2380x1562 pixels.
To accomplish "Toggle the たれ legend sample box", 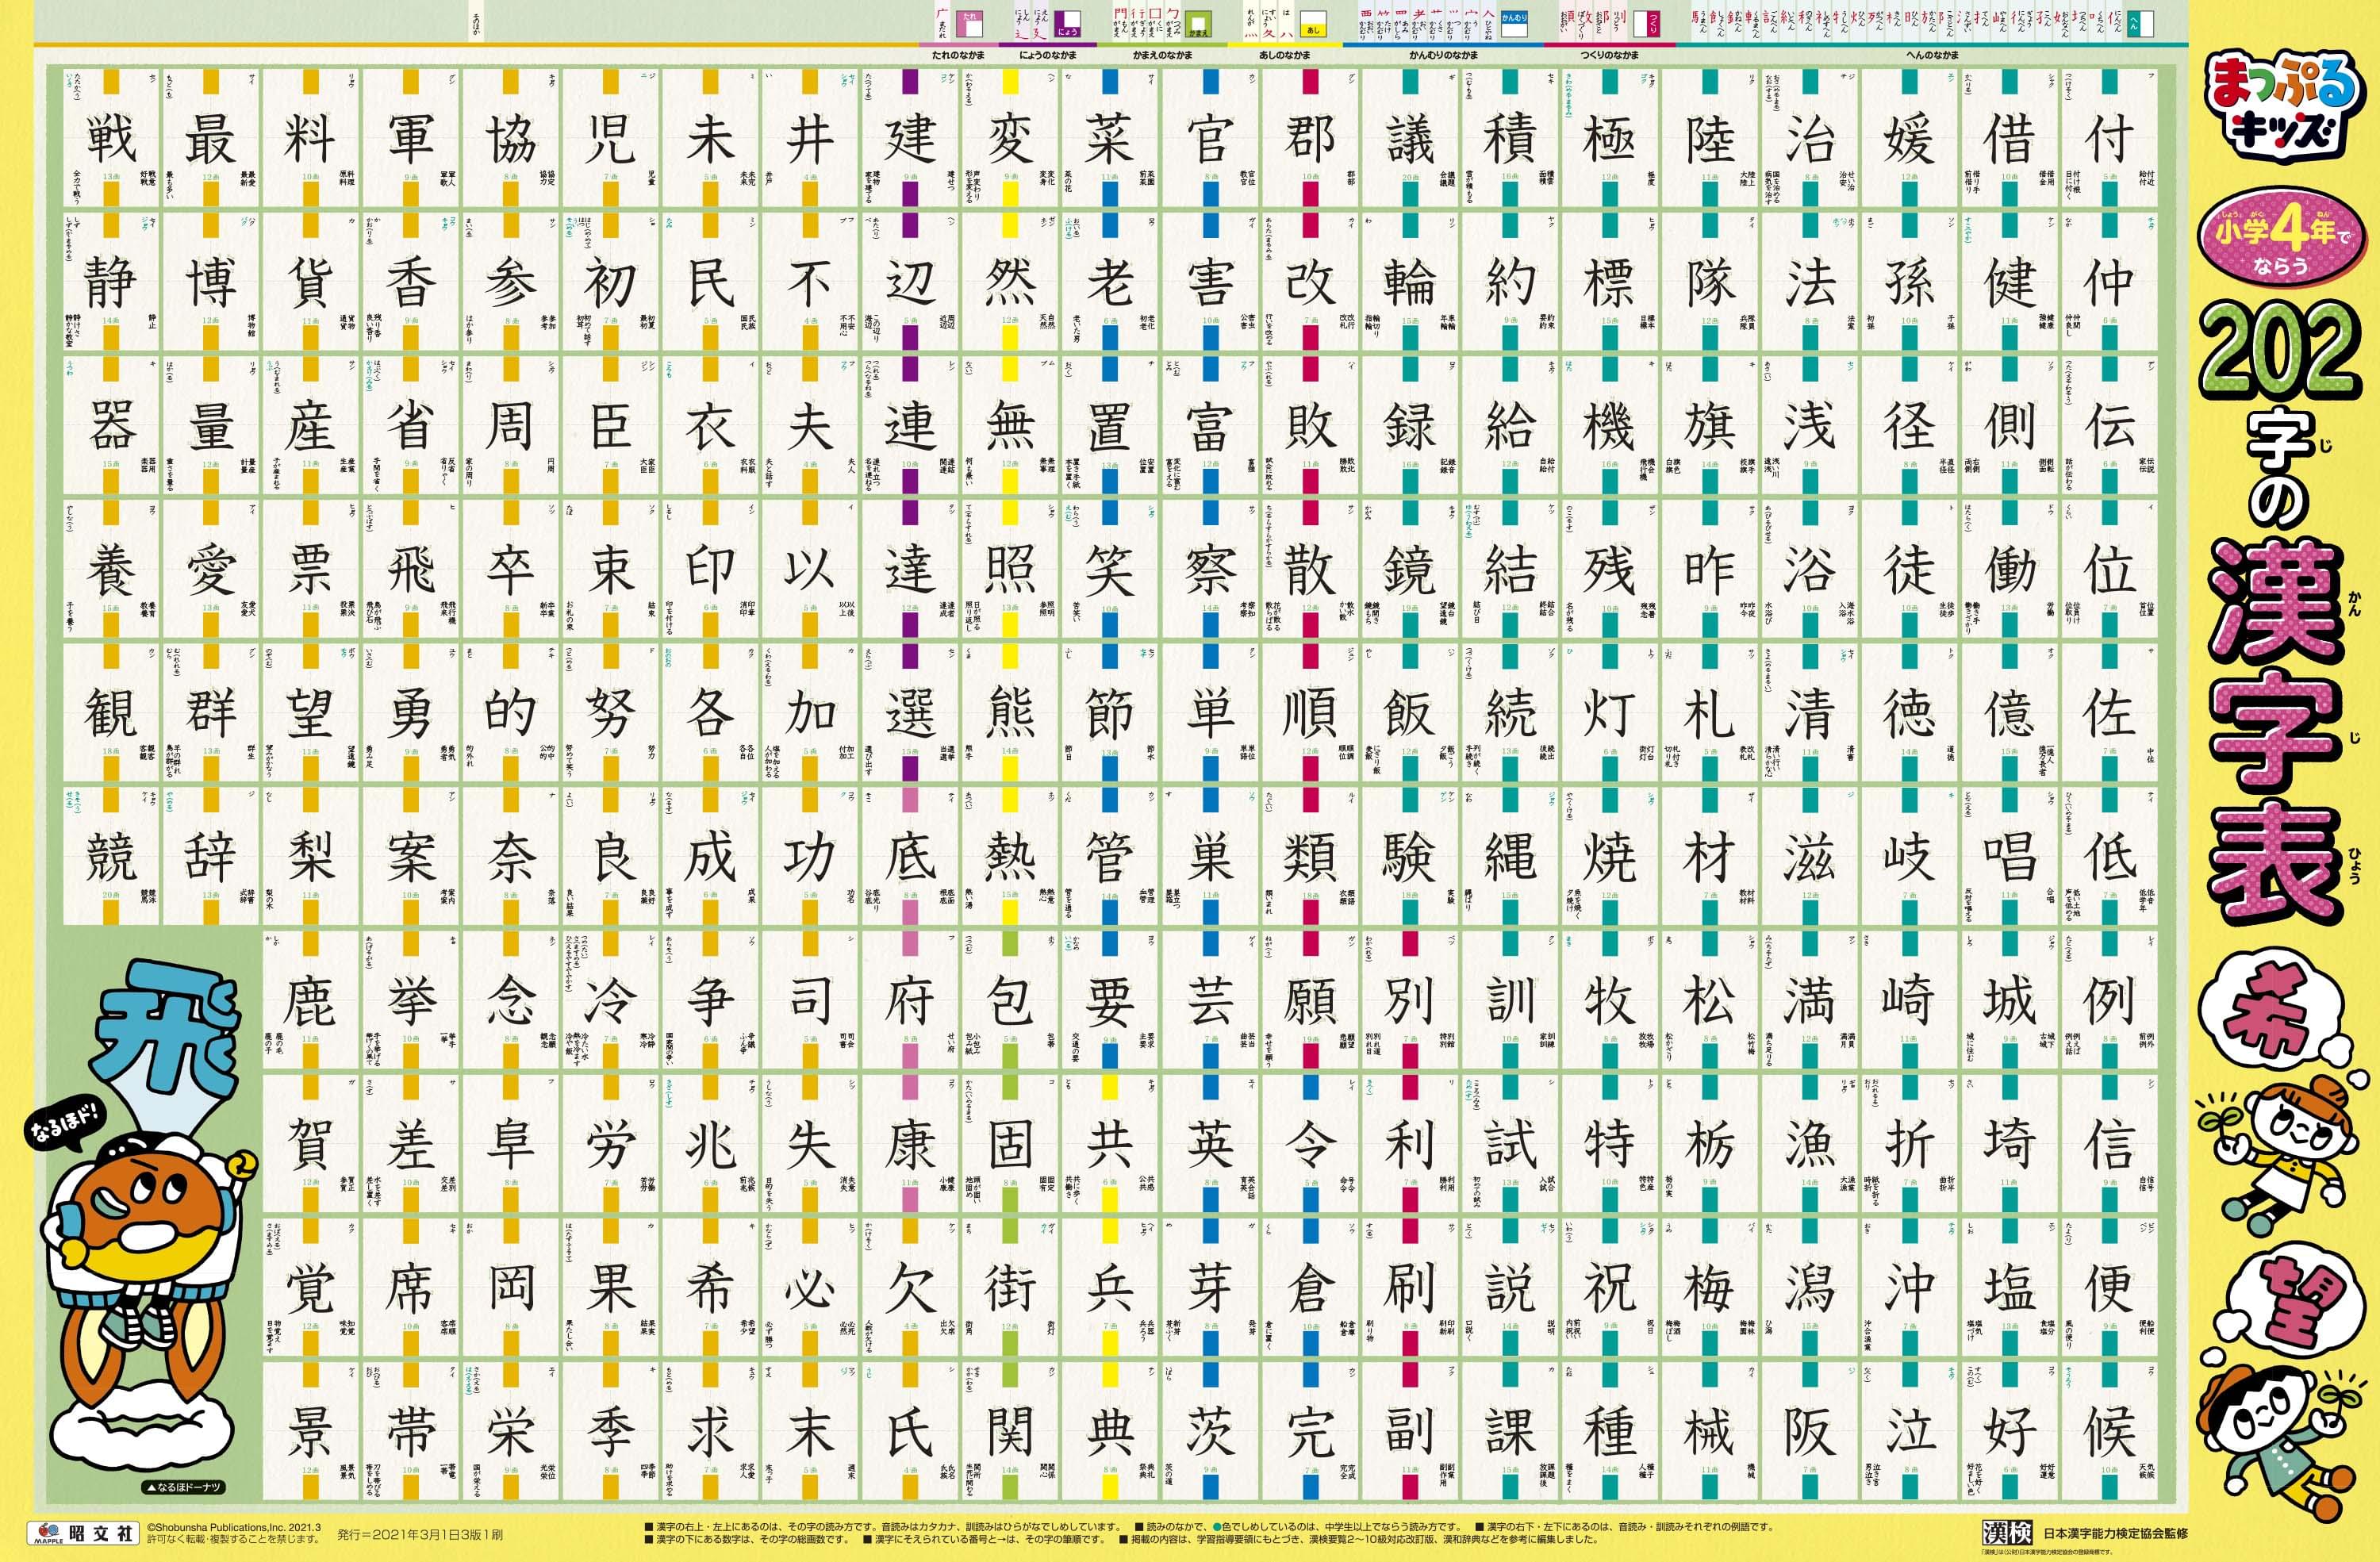I will point(972,25).
